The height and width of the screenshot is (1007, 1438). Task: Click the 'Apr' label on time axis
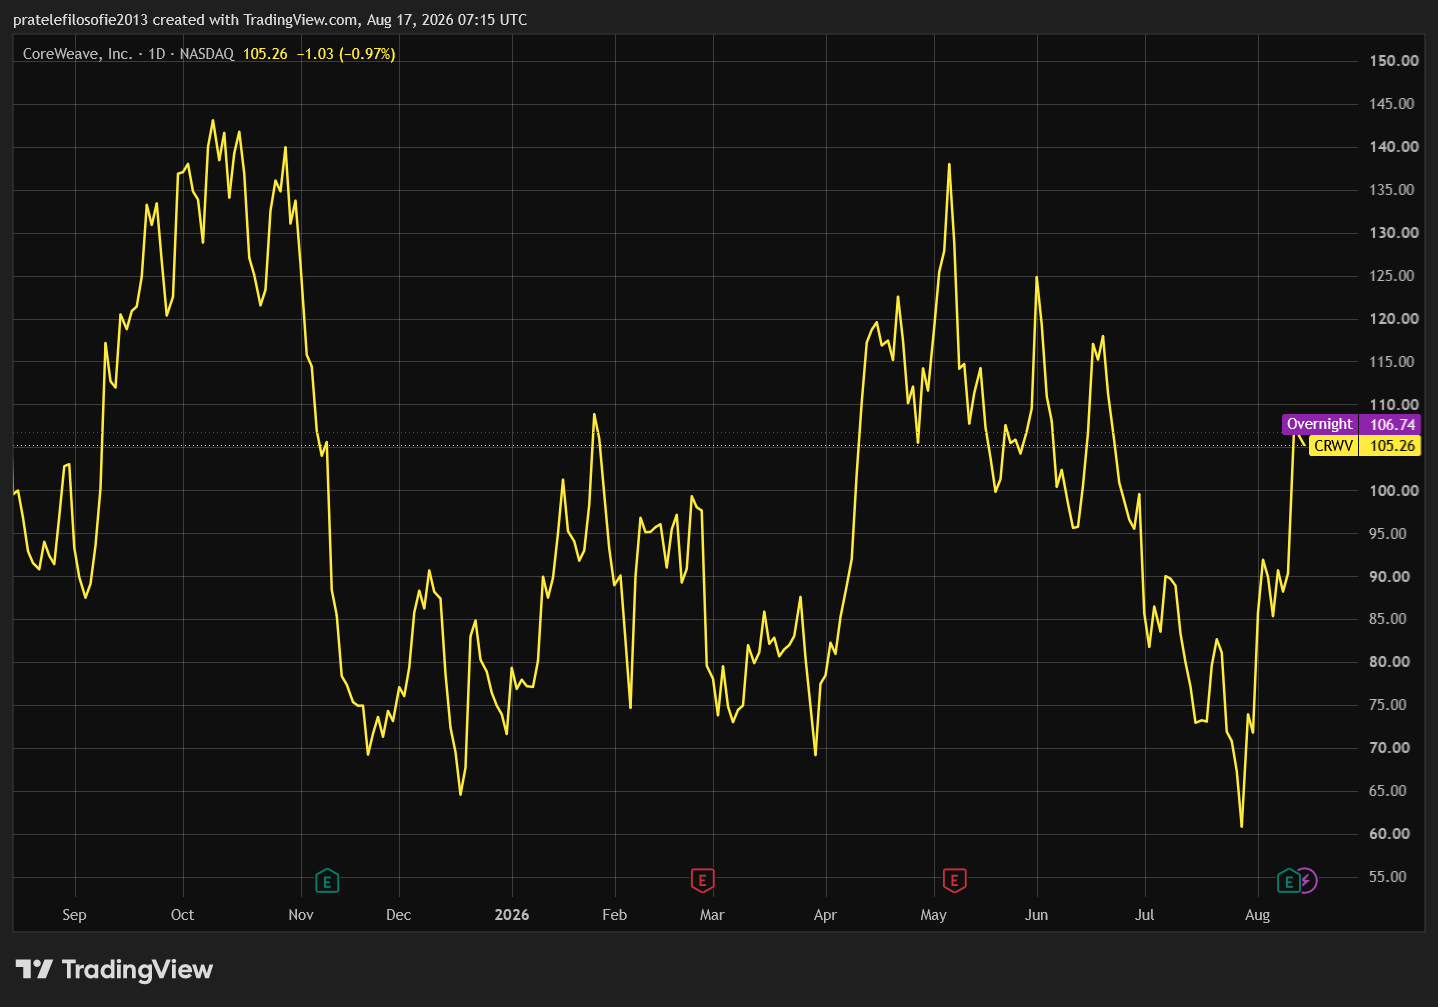[825, 915]
